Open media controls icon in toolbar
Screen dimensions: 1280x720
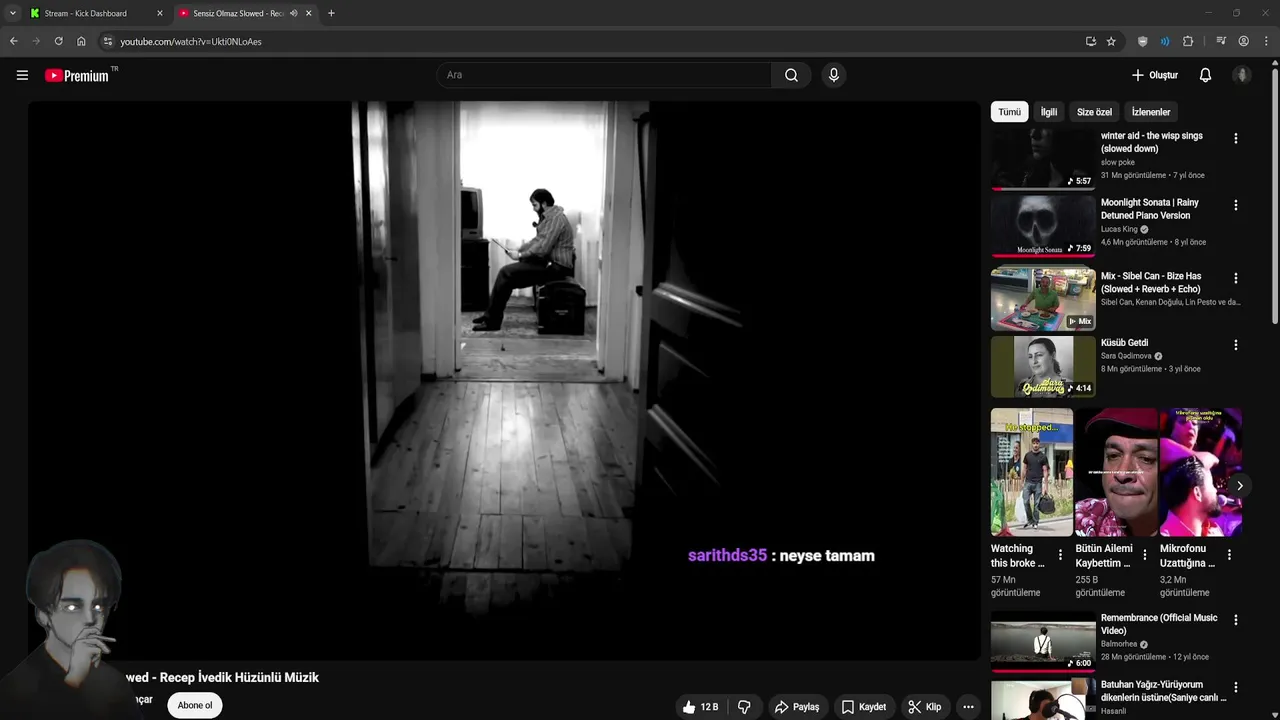1221,41
